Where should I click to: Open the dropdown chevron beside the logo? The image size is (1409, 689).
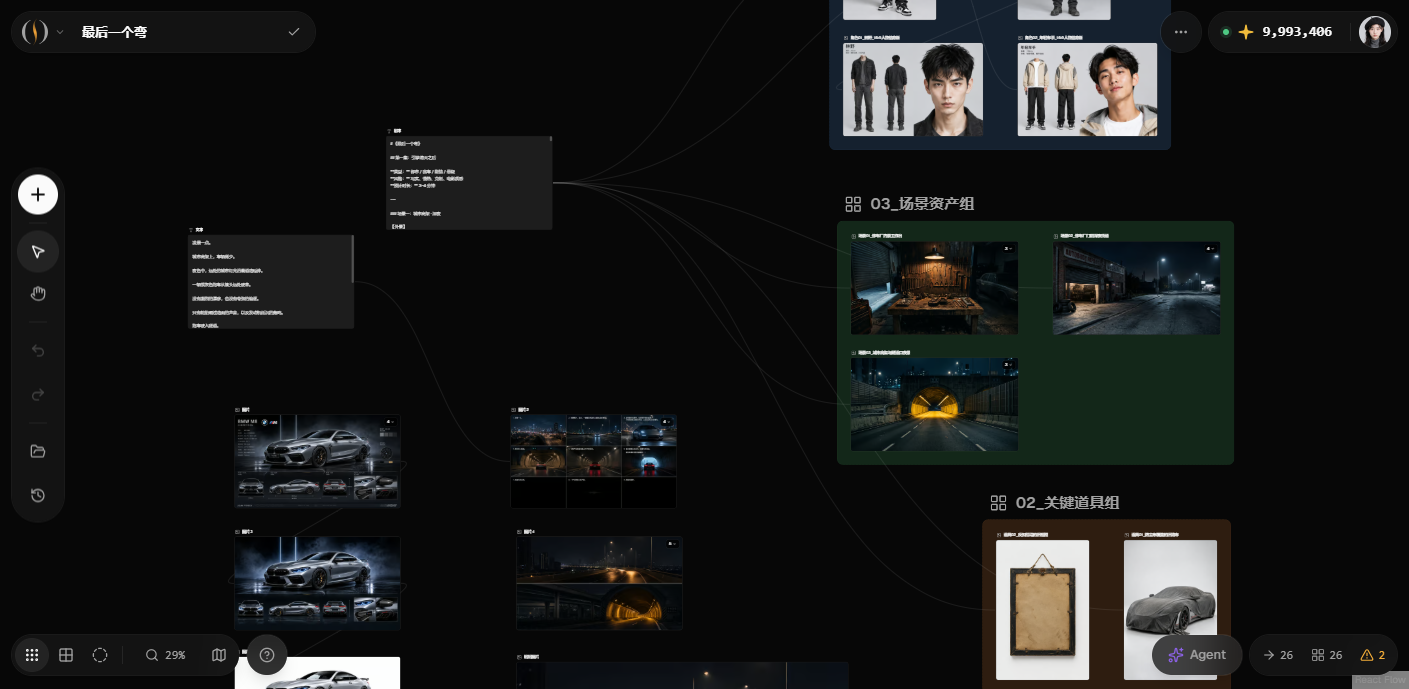click(x=60, y=33)
